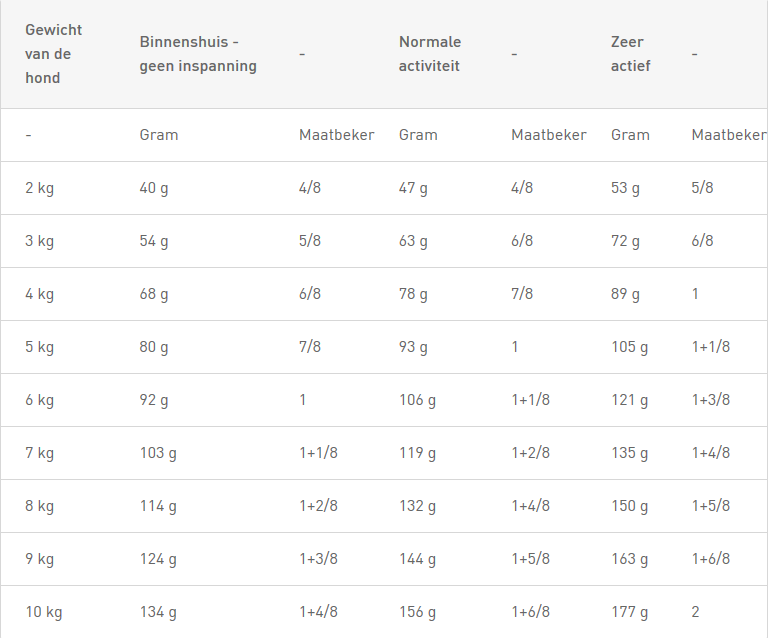Select the '7/8' cell in 4 kg row
This screenshot has height=638, width=768.
(522, 294)
